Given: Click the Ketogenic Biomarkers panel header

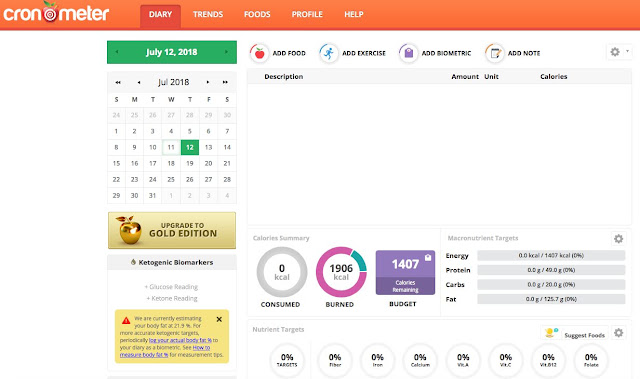Looking at the screenshot, I should coord(172,262).
